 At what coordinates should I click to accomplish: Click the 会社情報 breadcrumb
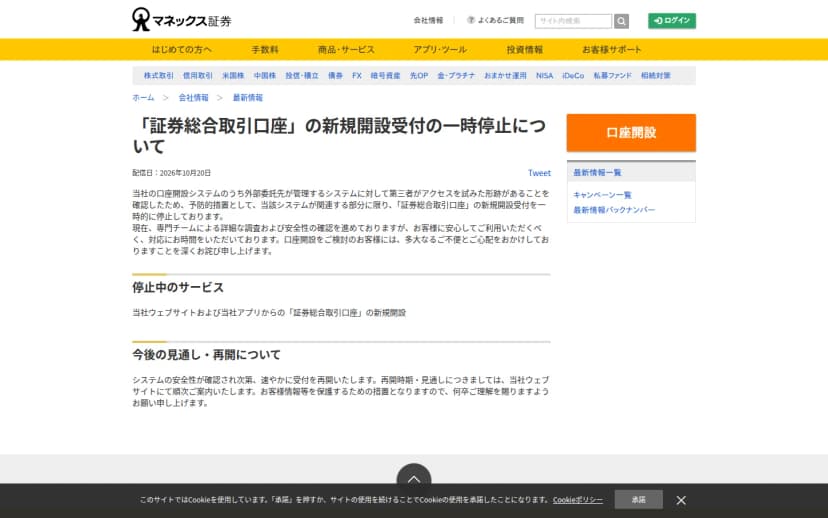(193, 98)
